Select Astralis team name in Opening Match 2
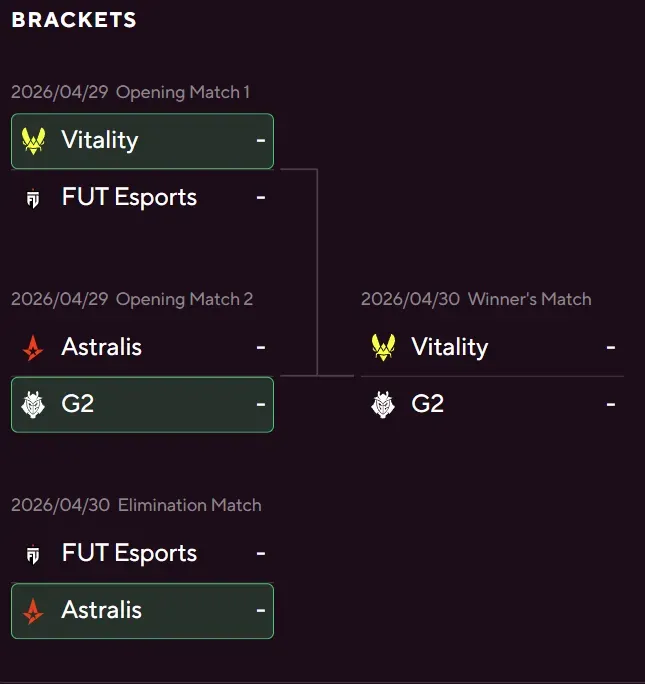Image resolution: width=645 pixels, height=684 pixels. [102, 347]
